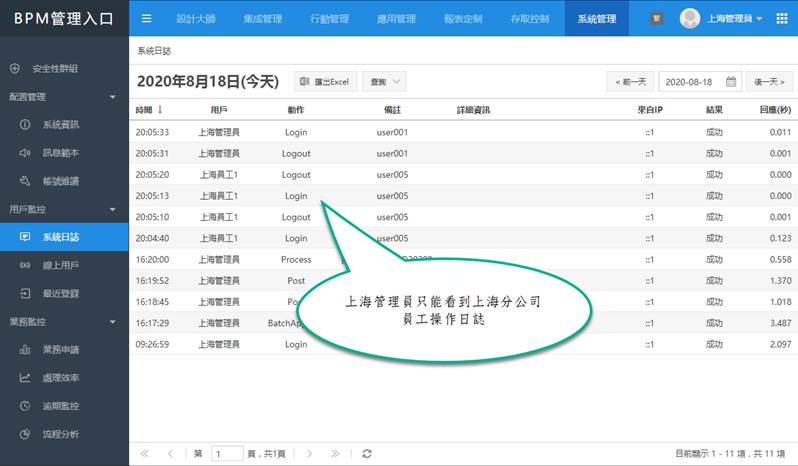Go to next page arrow
This screenshot has width=798, height=466.
point(309,453)
